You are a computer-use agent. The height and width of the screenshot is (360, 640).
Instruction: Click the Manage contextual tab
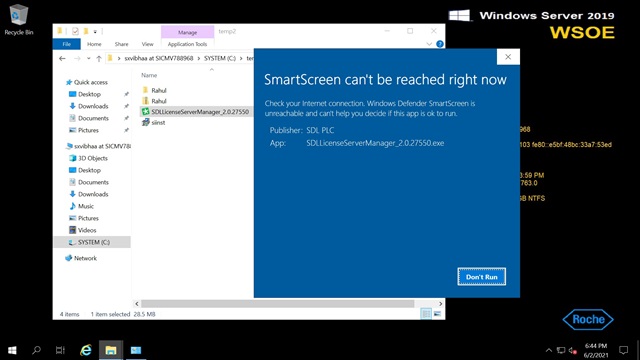click(187, 32)
